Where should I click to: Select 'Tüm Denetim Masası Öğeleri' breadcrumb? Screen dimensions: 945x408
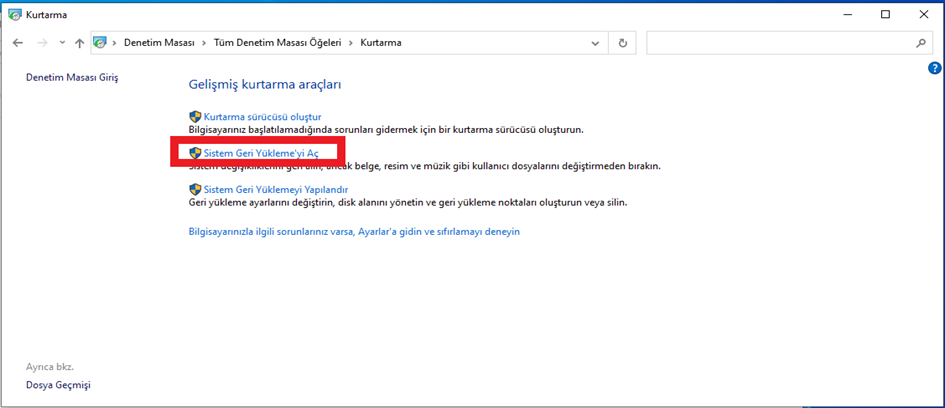pyautogui.click(x=278, y=43)
